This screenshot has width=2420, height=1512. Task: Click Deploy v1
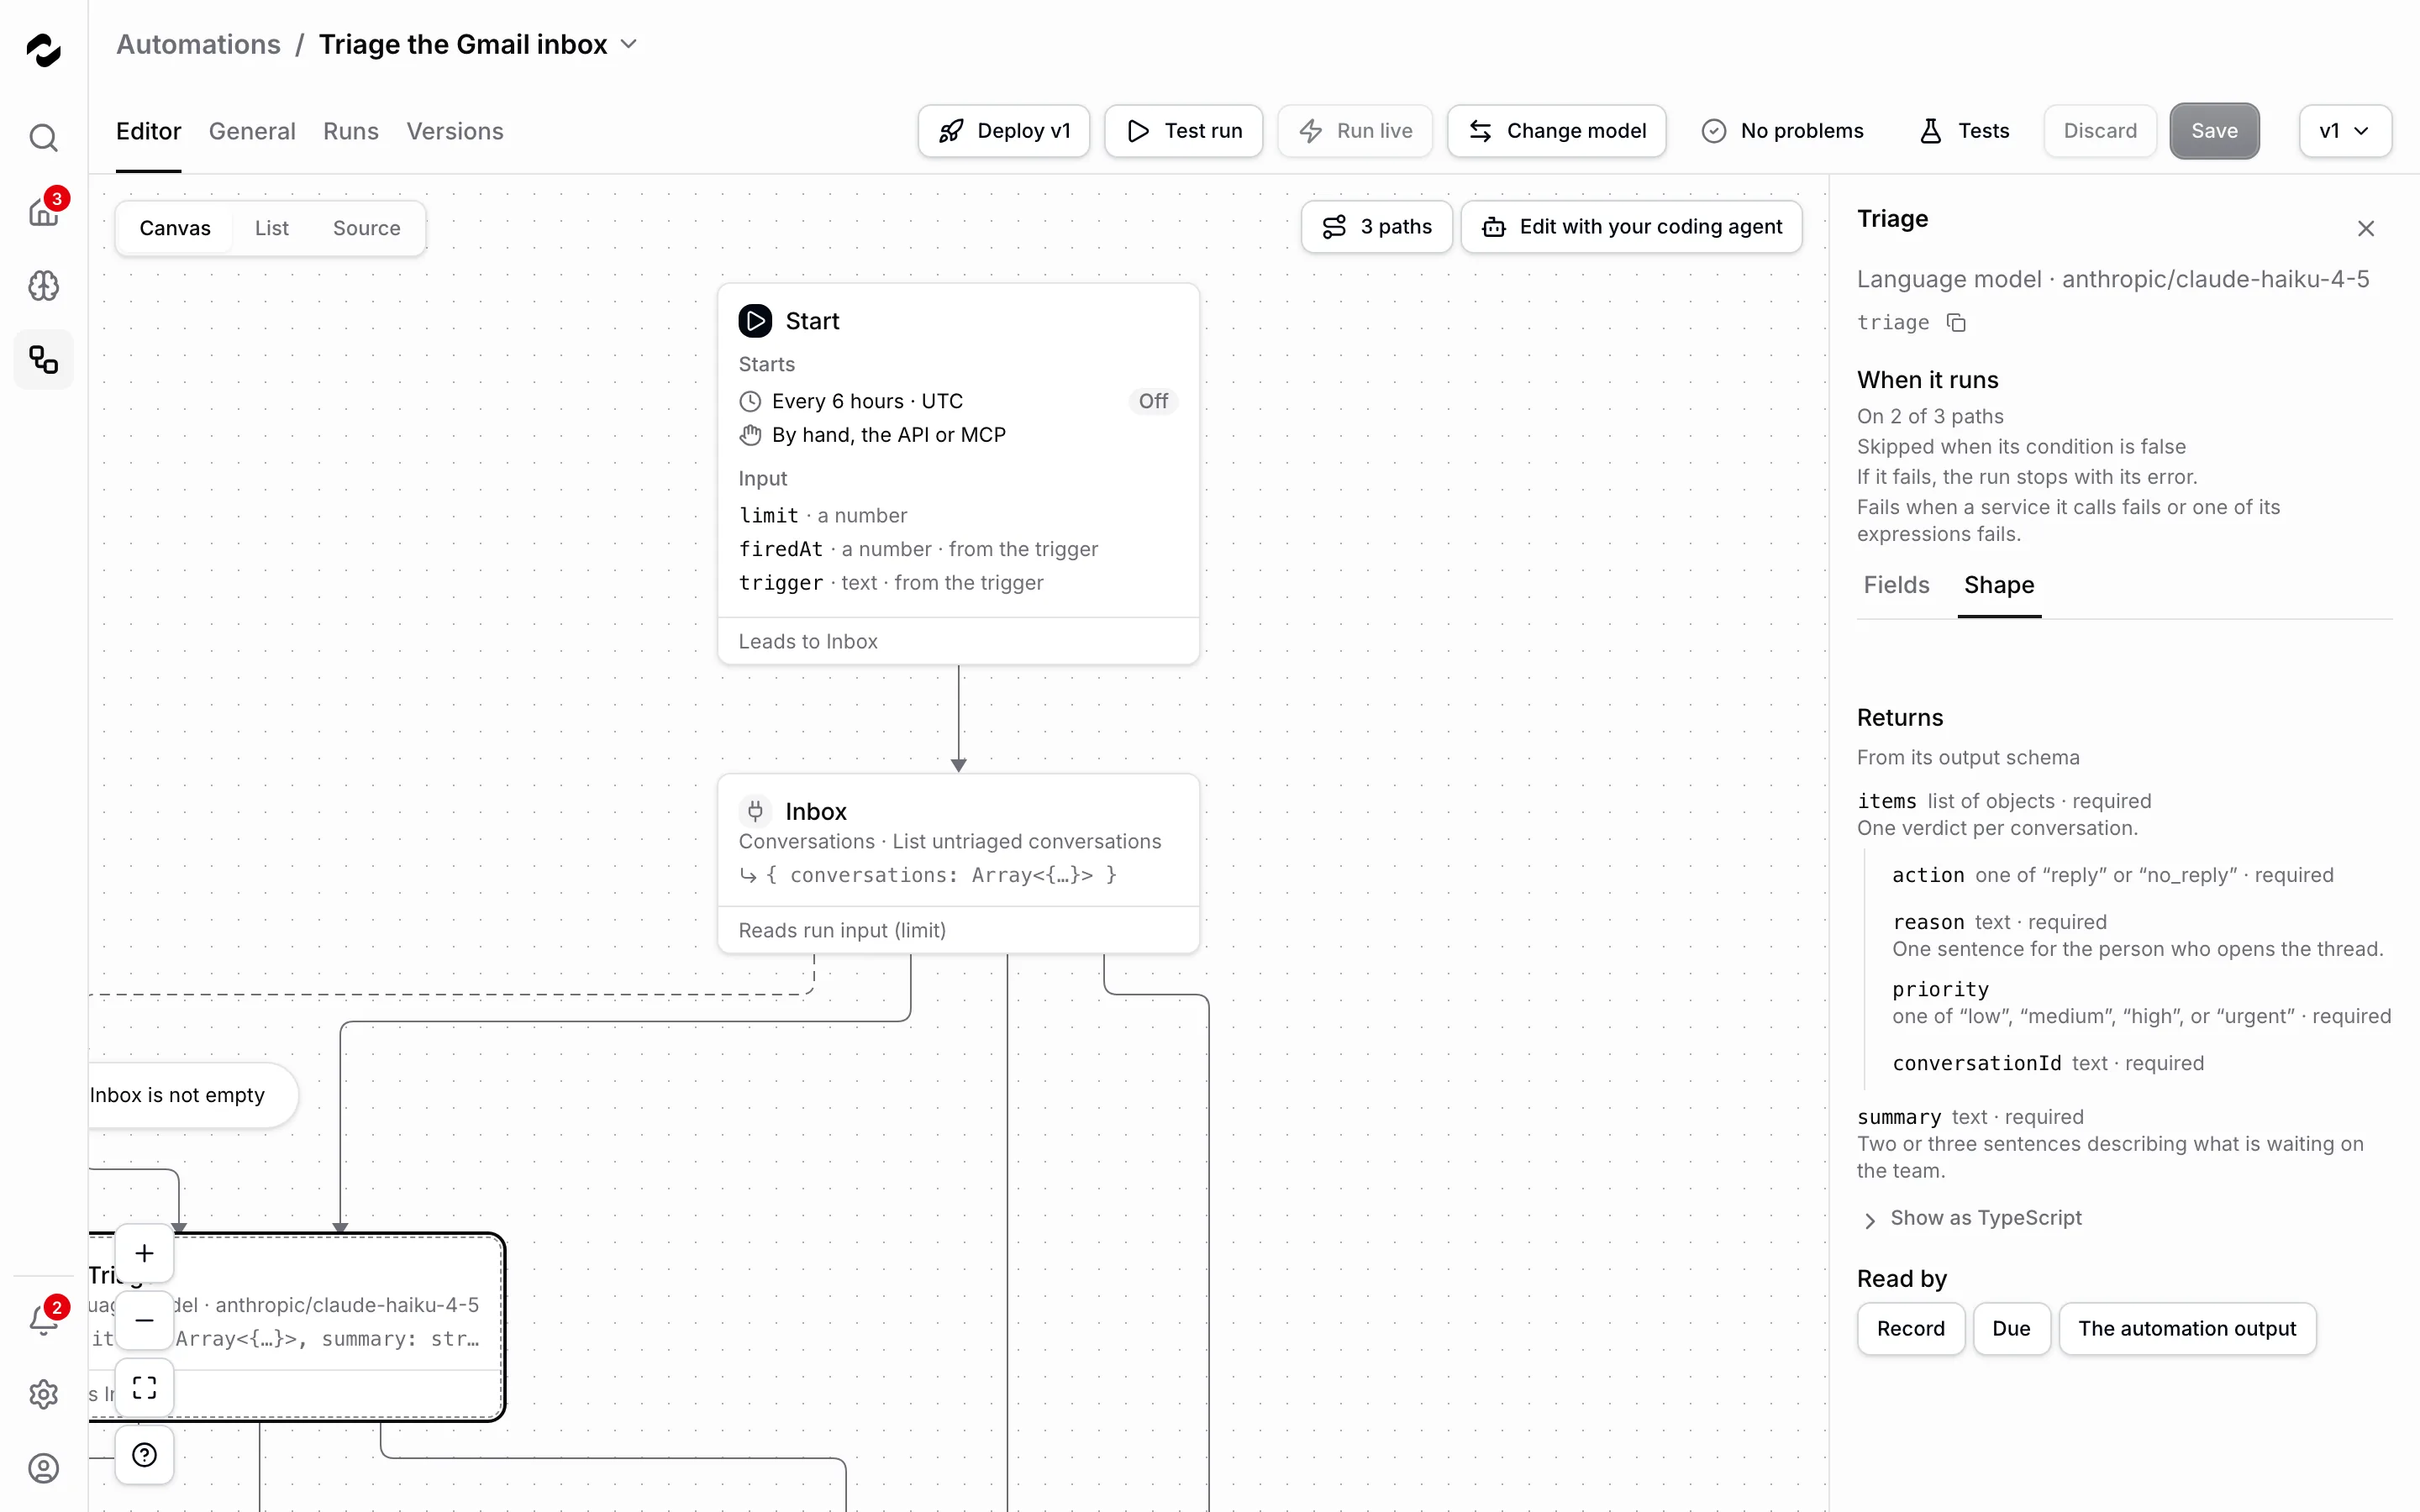pyautogui.click(x=1004, y=131)
